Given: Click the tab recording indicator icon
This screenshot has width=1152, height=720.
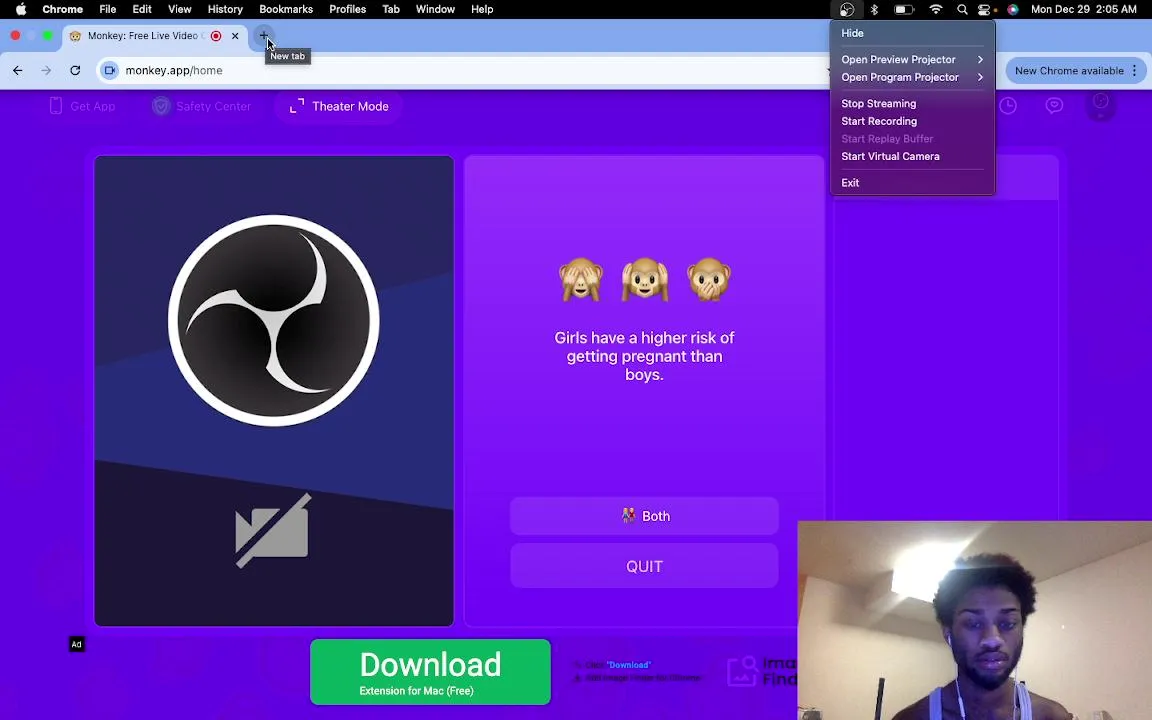Looking at the screenshot, I should pos(216,36).
